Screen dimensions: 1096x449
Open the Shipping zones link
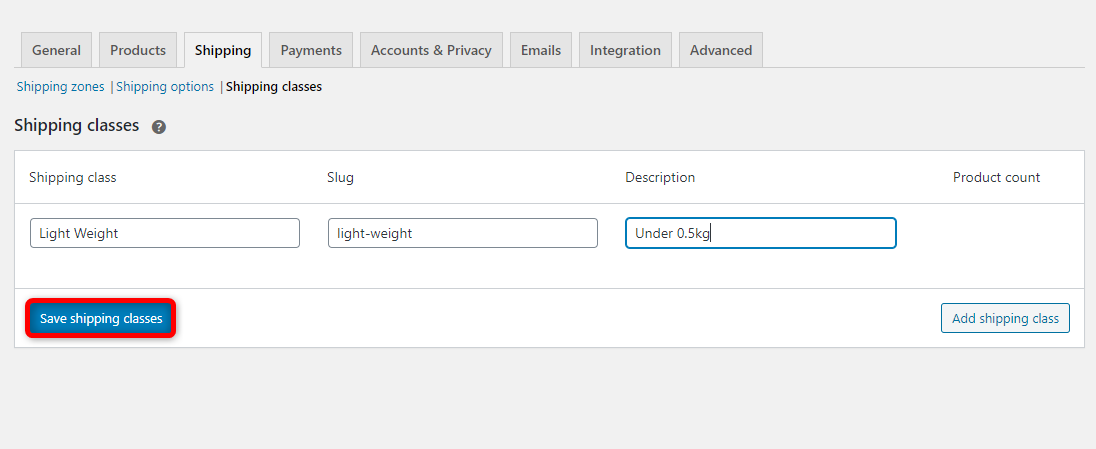(x=60, y=87)
